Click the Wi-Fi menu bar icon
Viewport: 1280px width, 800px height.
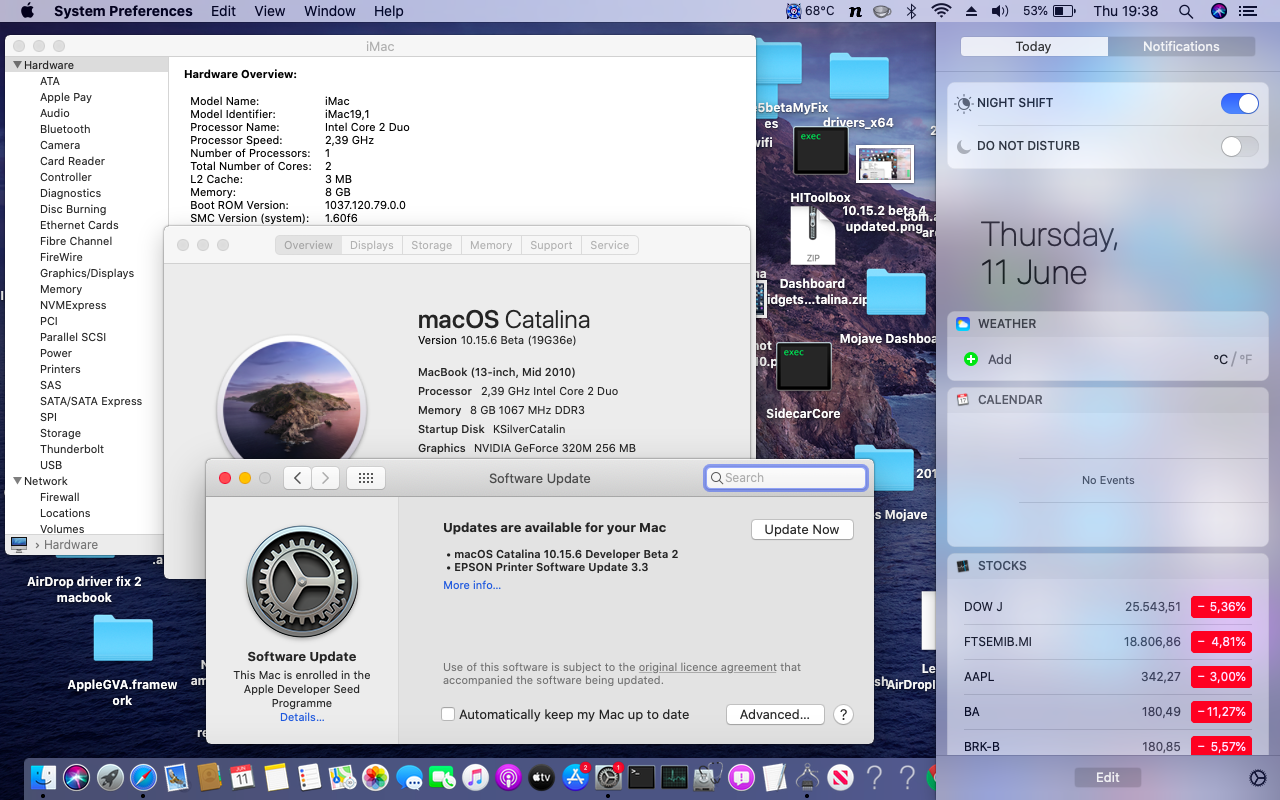(941, 11)
